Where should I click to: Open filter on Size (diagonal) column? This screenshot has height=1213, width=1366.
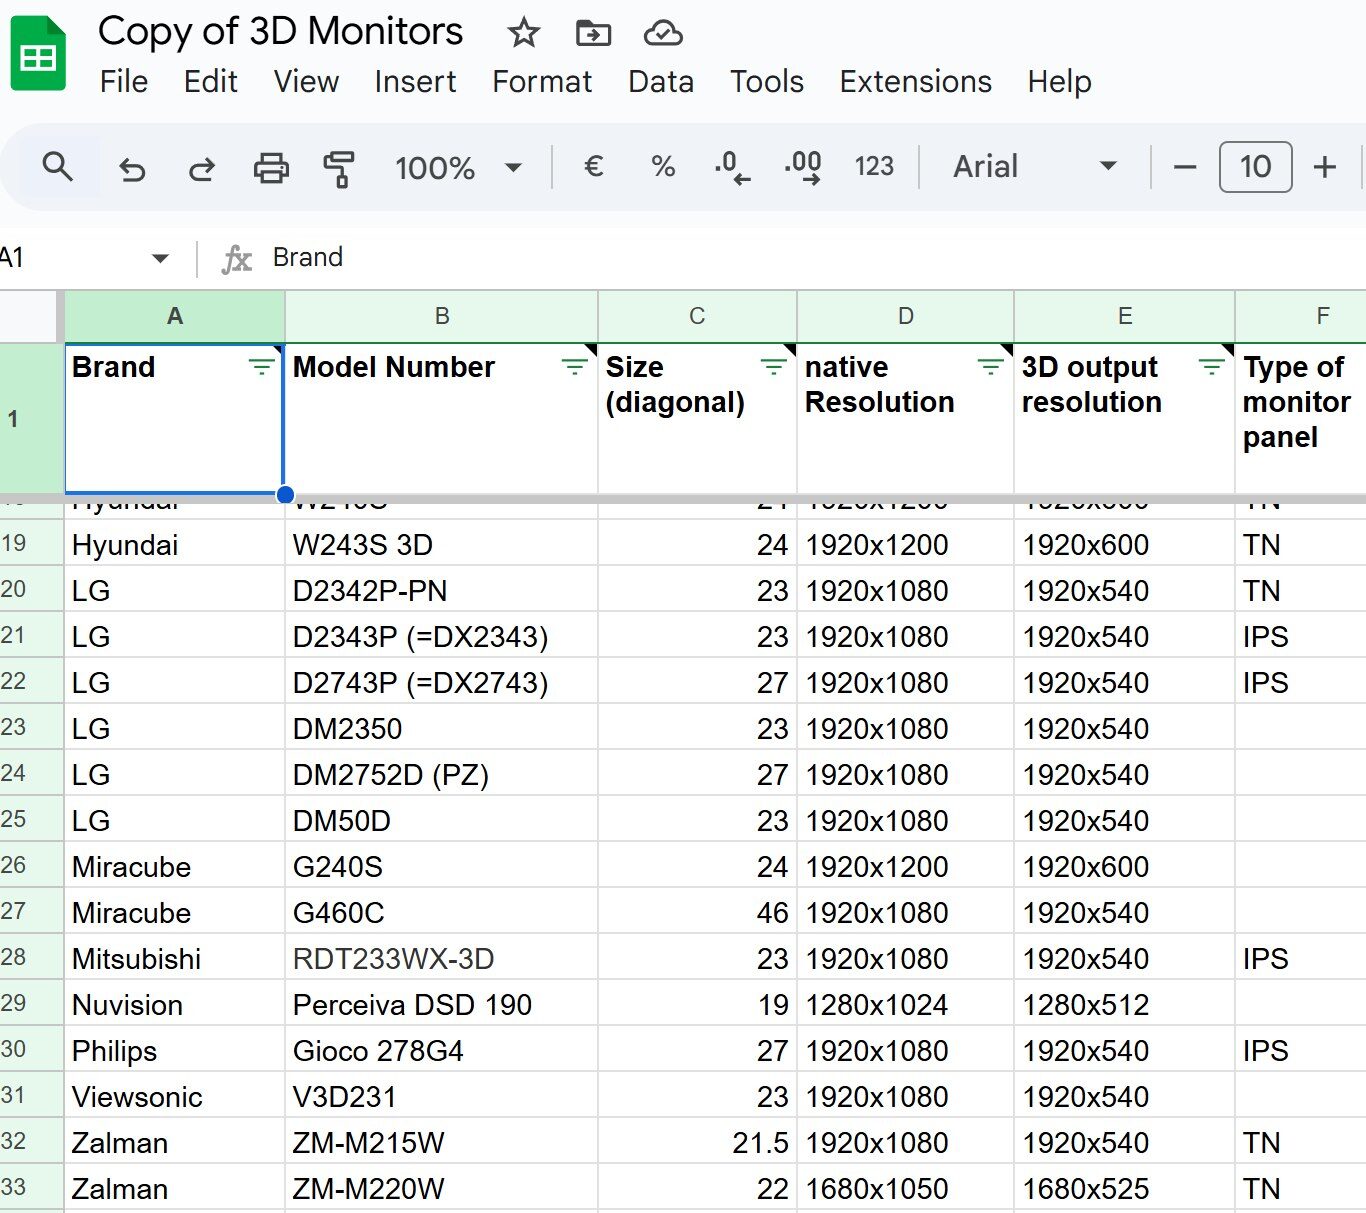point(774,367)
